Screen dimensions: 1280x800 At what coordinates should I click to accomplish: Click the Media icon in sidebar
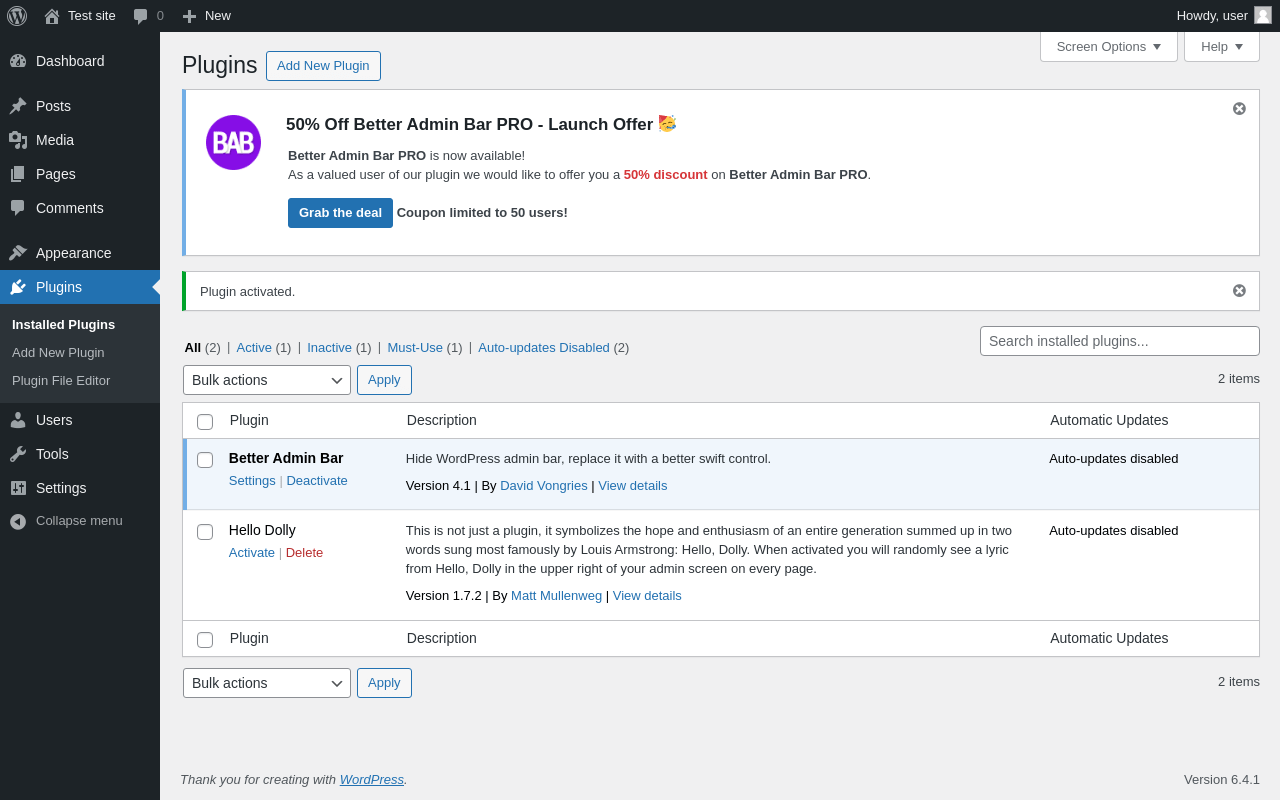pos(18,140)
